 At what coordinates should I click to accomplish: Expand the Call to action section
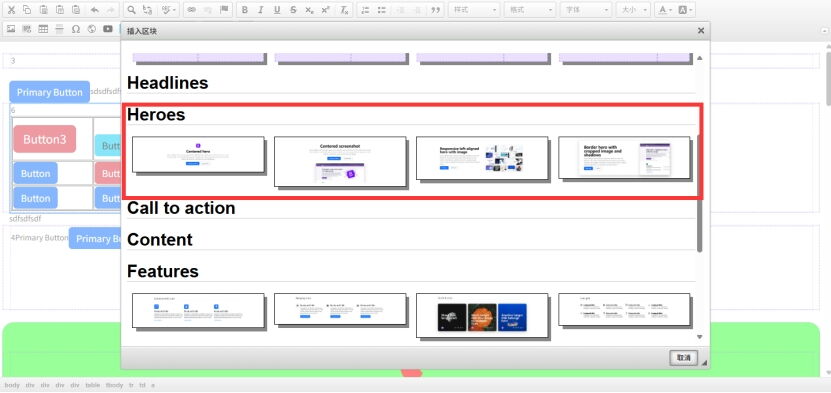[x=181, y=208]
